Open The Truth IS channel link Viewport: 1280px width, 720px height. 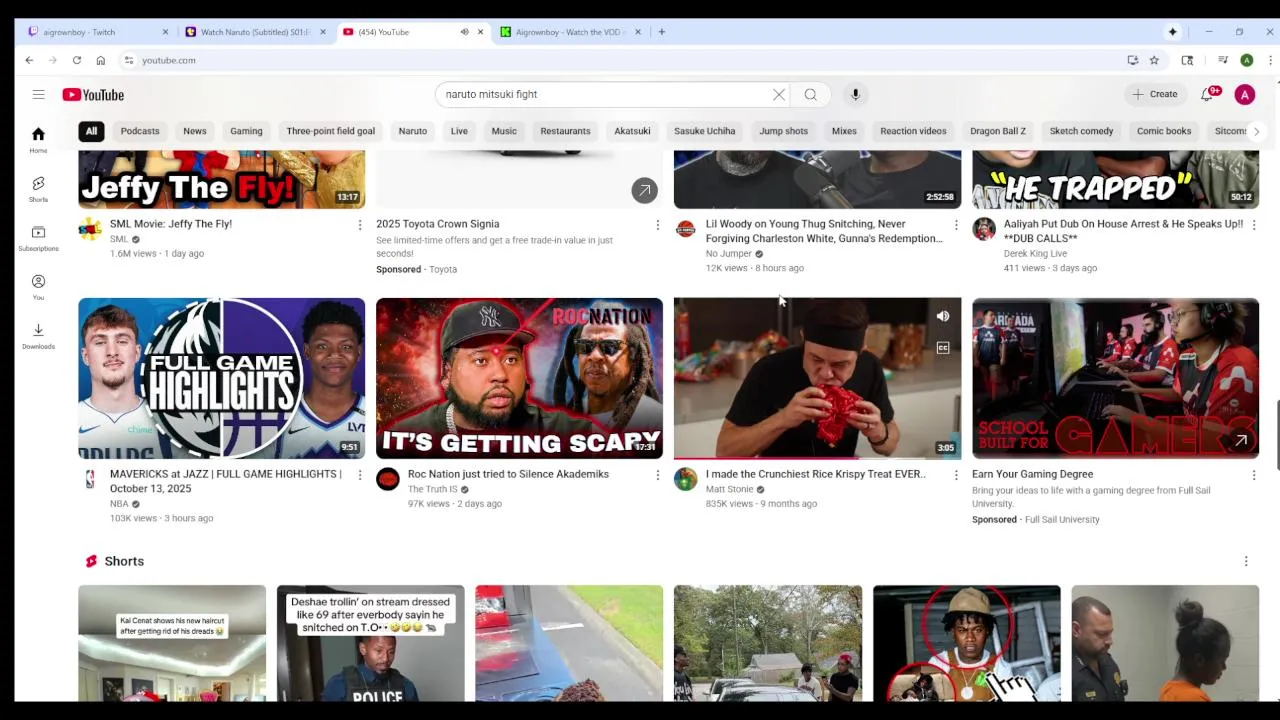432,489
